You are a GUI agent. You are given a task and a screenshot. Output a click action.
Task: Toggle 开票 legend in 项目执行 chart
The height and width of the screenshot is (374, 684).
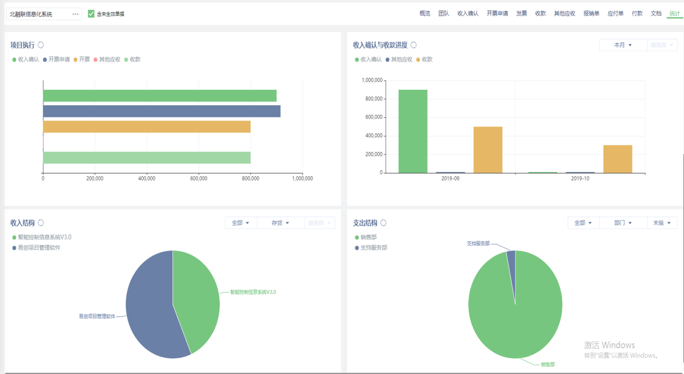(x=82, y=59)
